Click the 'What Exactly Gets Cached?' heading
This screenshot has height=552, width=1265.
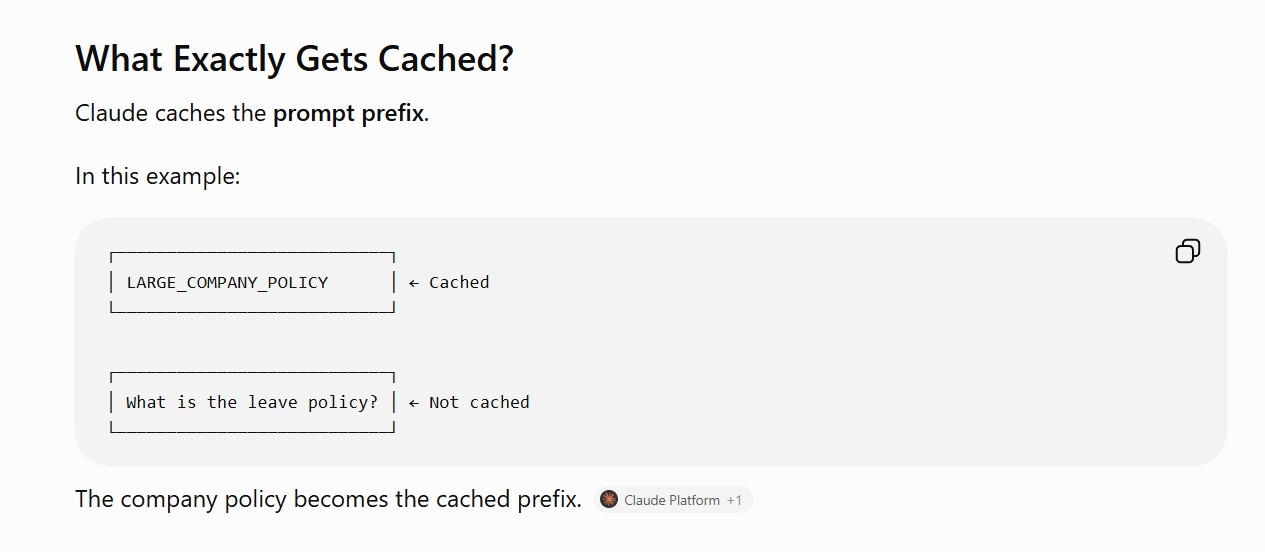pos(294,58)
